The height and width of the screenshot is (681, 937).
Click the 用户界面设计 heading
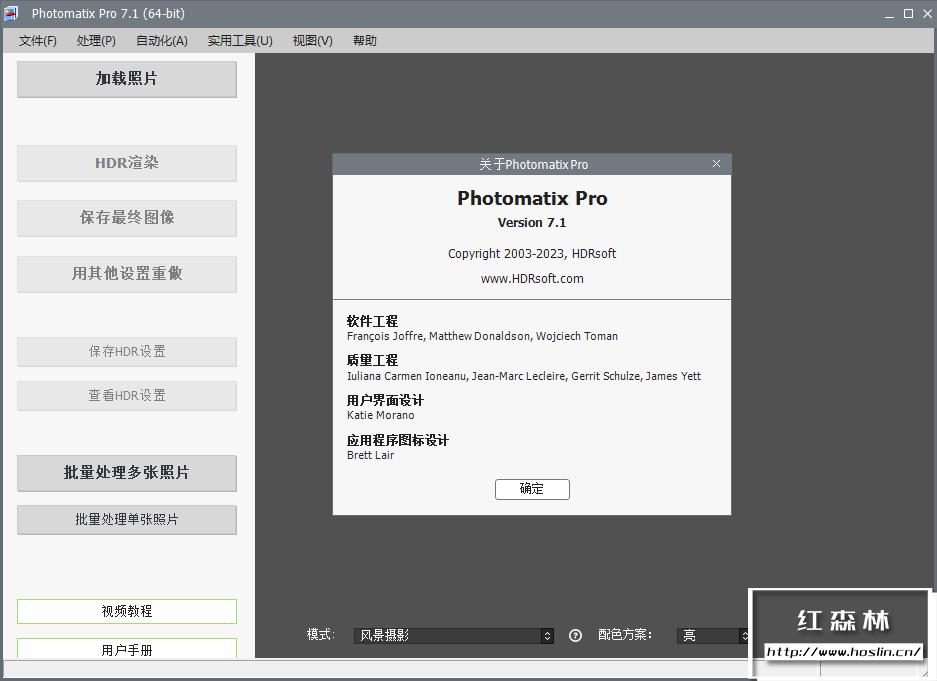385,400
